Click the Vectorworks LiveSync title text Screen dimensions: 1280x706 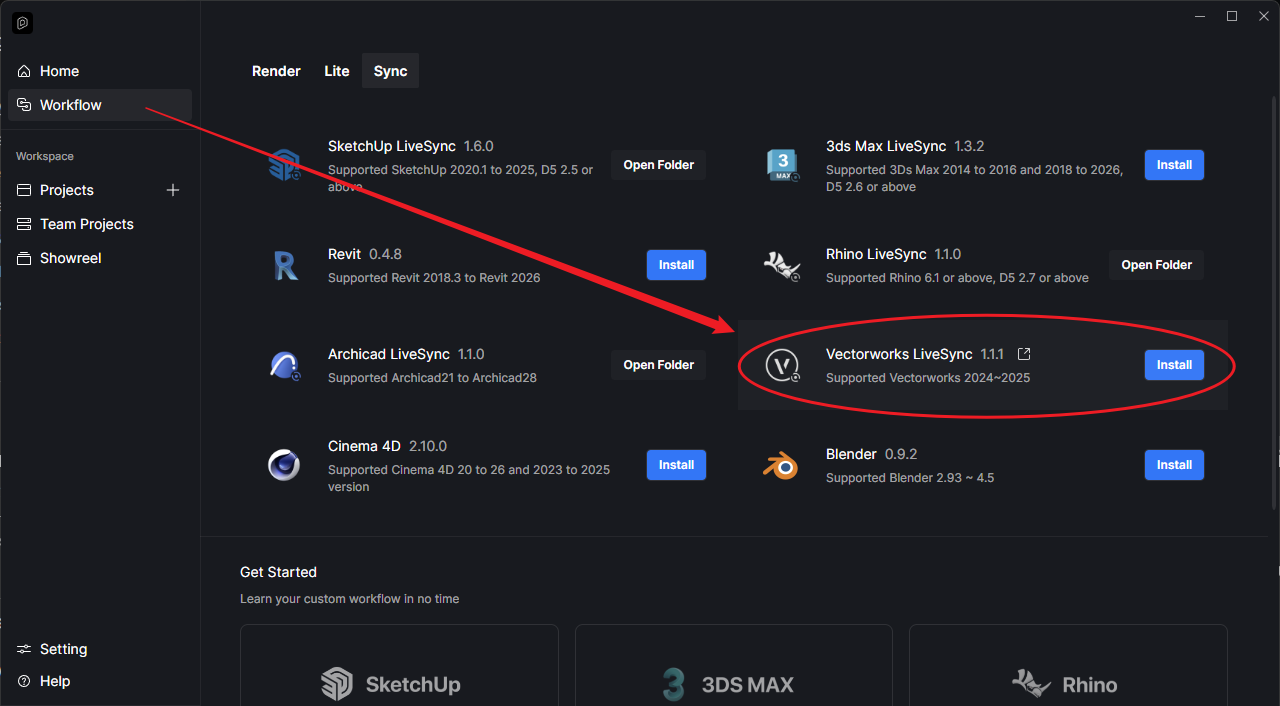pos(899,354)
